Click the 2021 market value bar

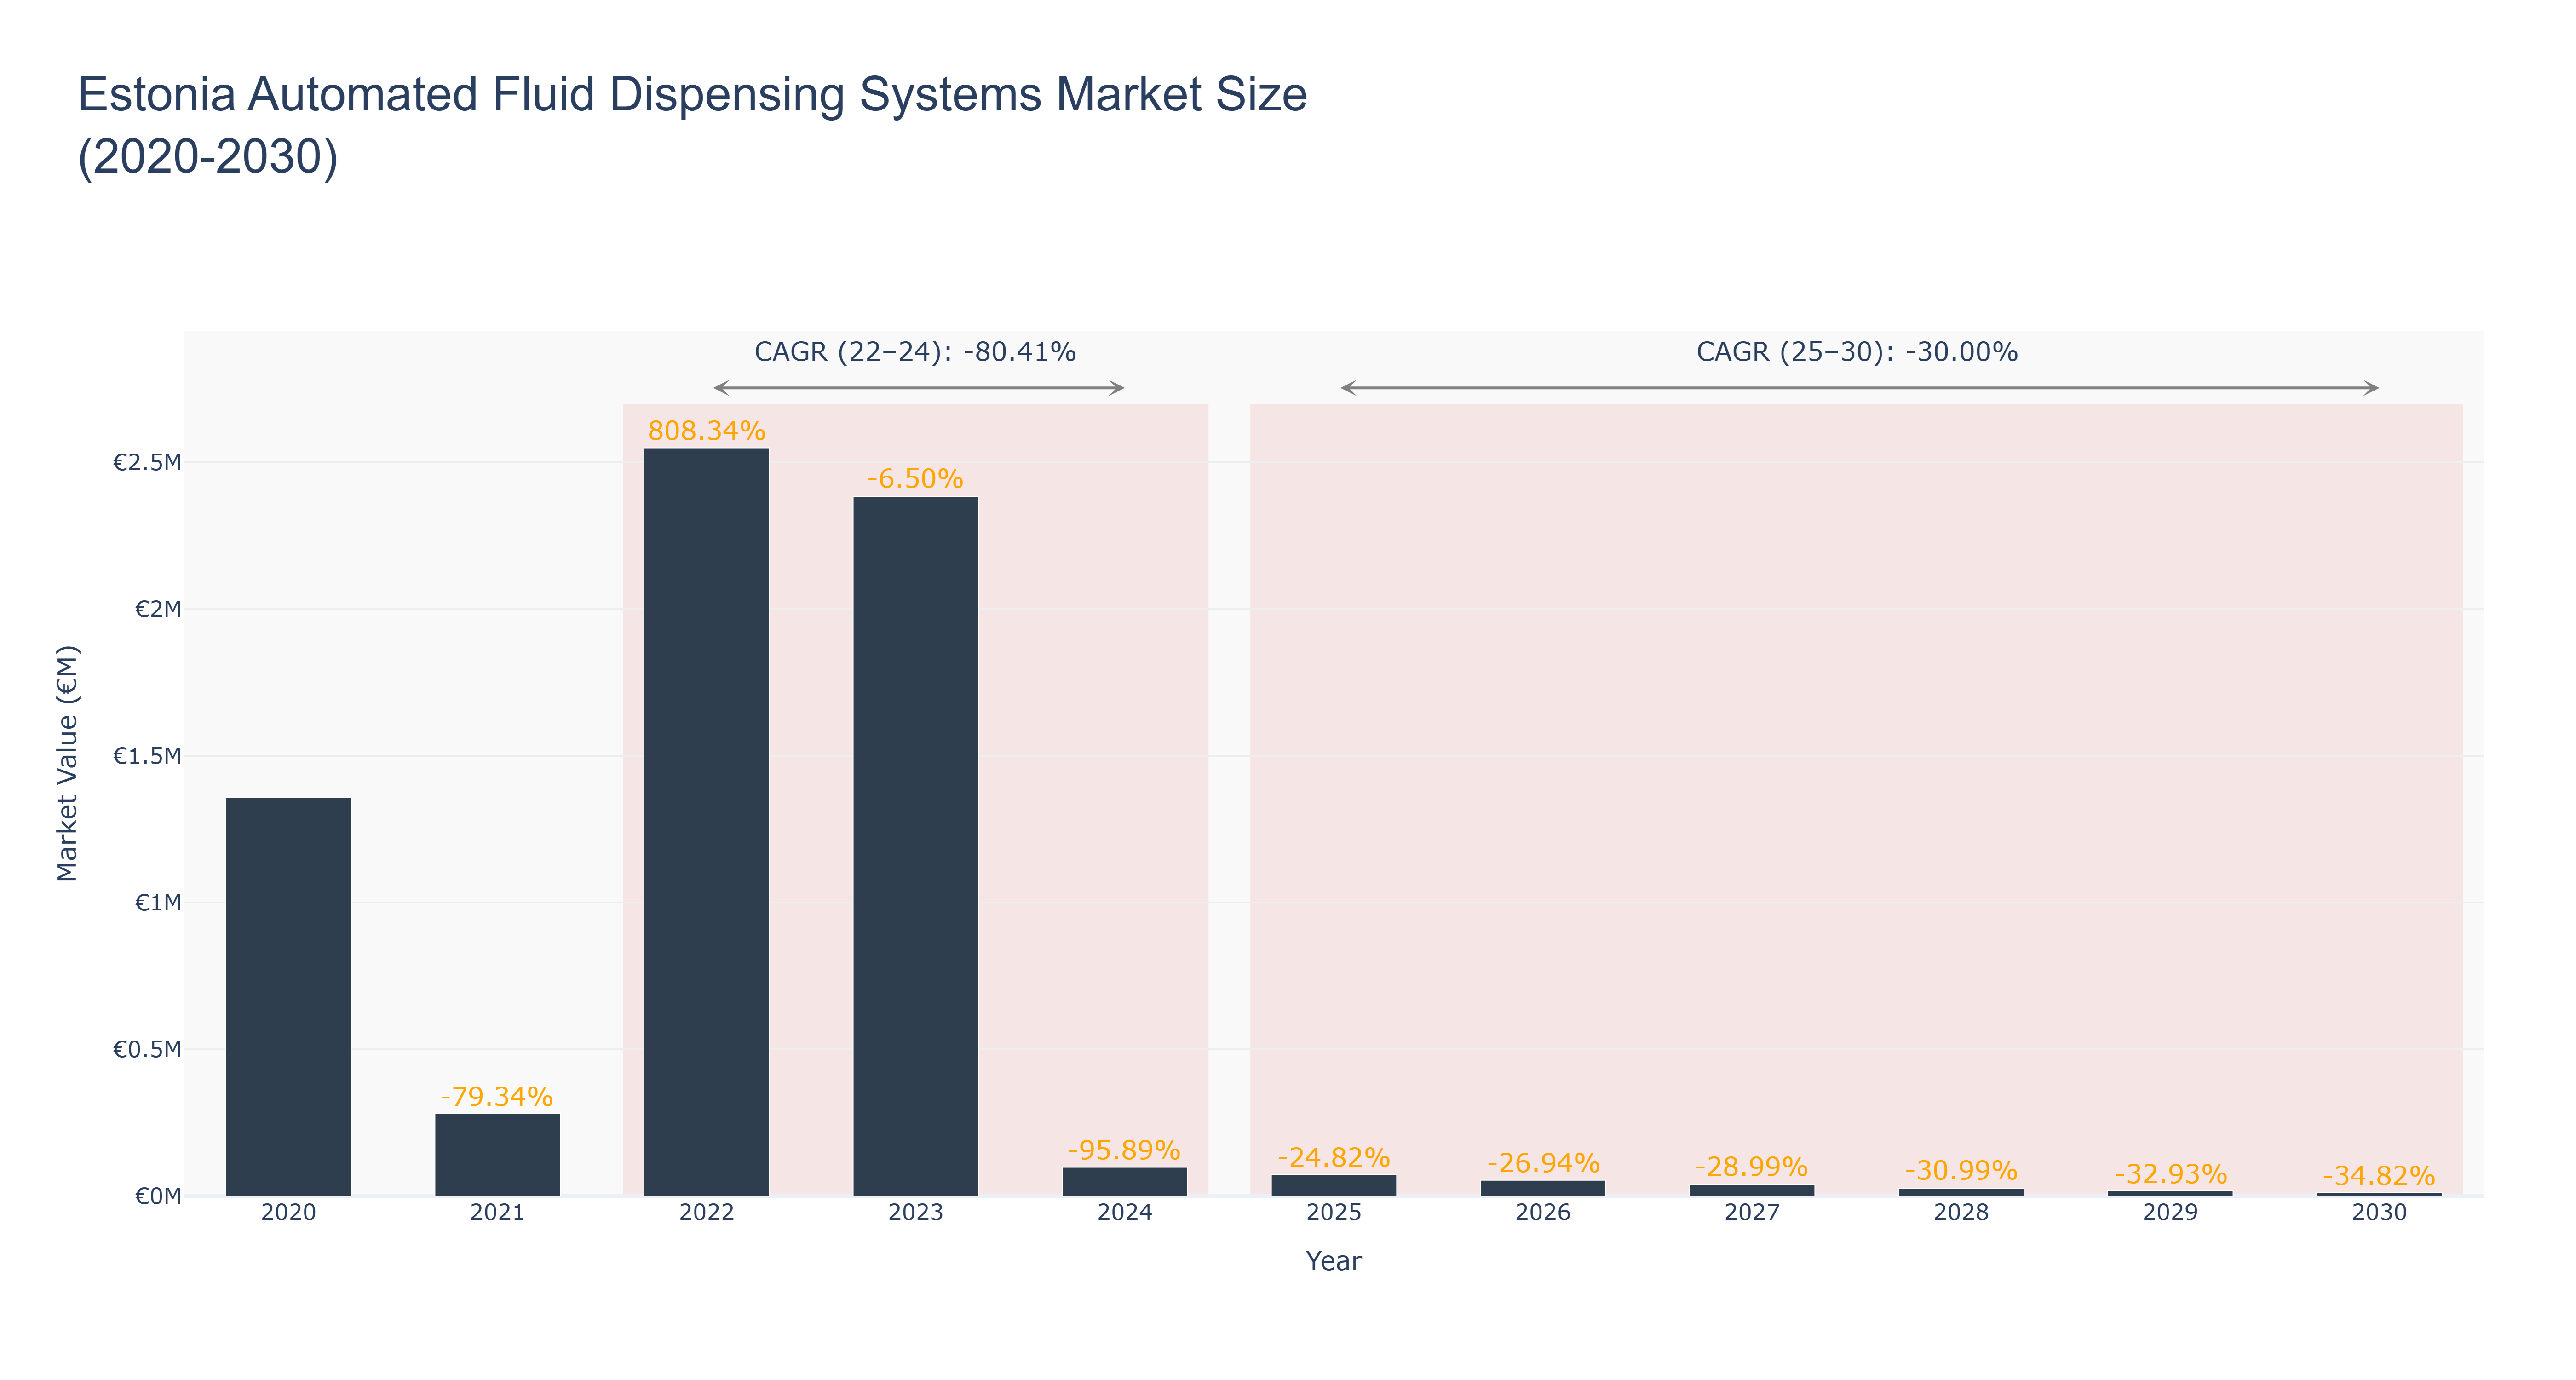pyautogui.click(x=497, y=1155)
